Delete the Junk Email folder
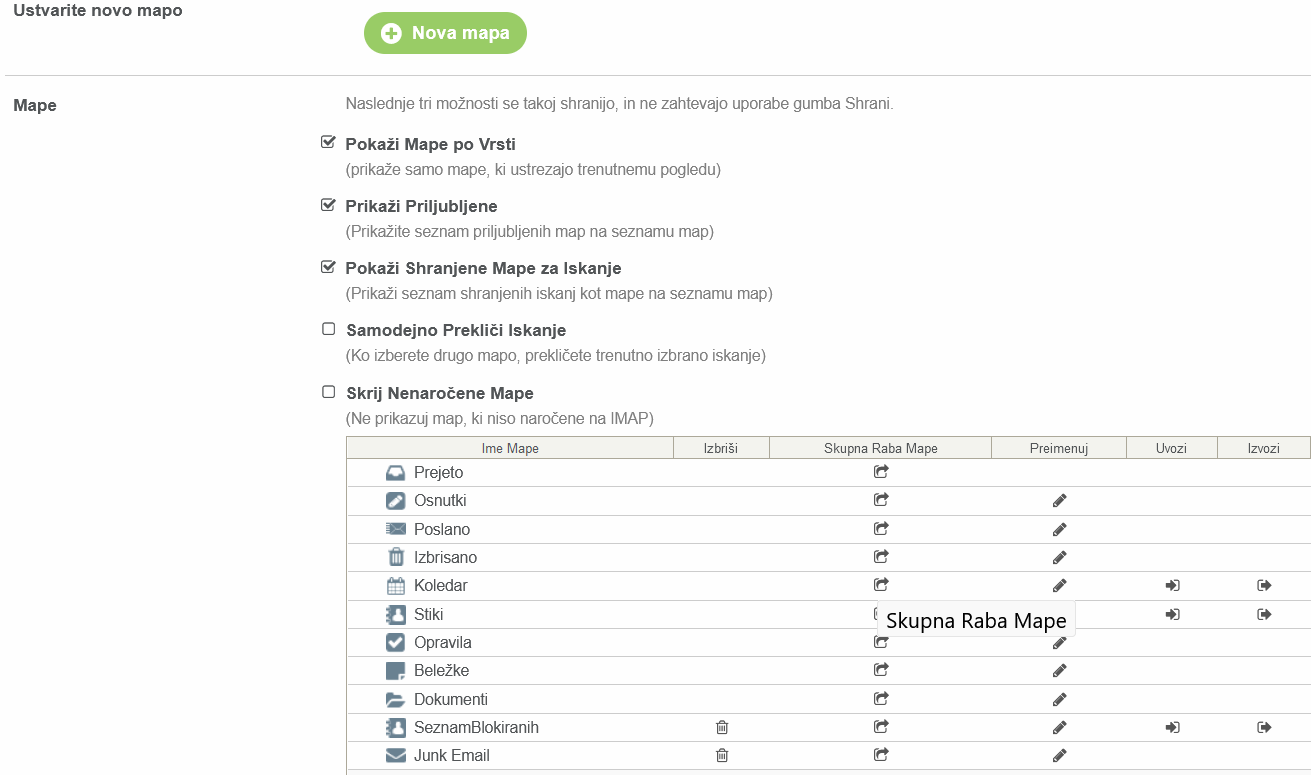The image size is (1311, 775). click(x=722, y=756)
